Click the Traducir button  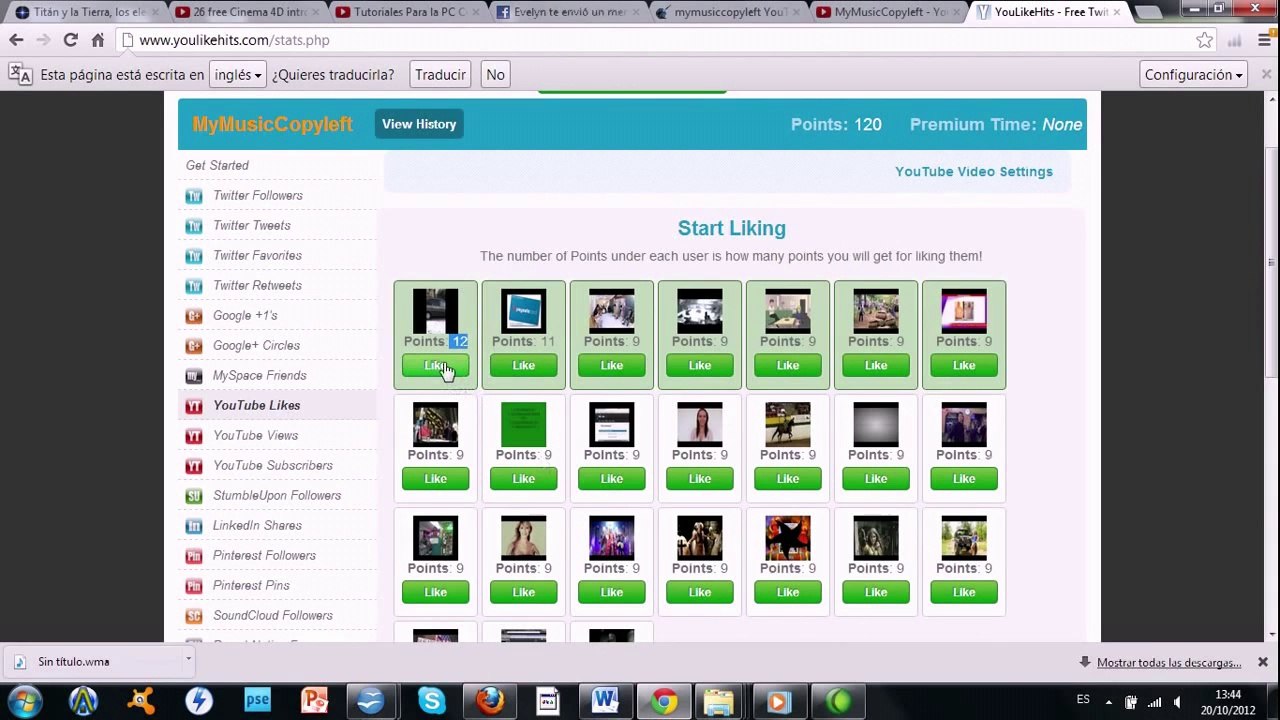(440, 75)
